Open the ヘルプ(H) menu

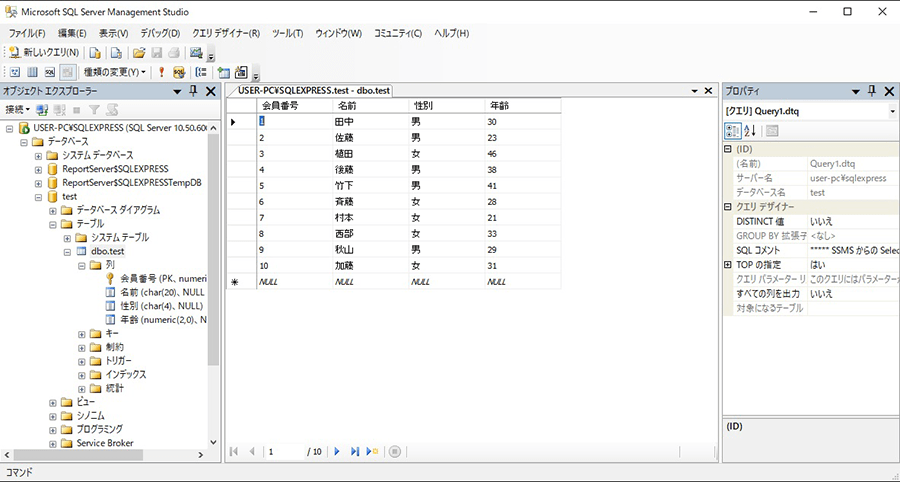point(452,33)
